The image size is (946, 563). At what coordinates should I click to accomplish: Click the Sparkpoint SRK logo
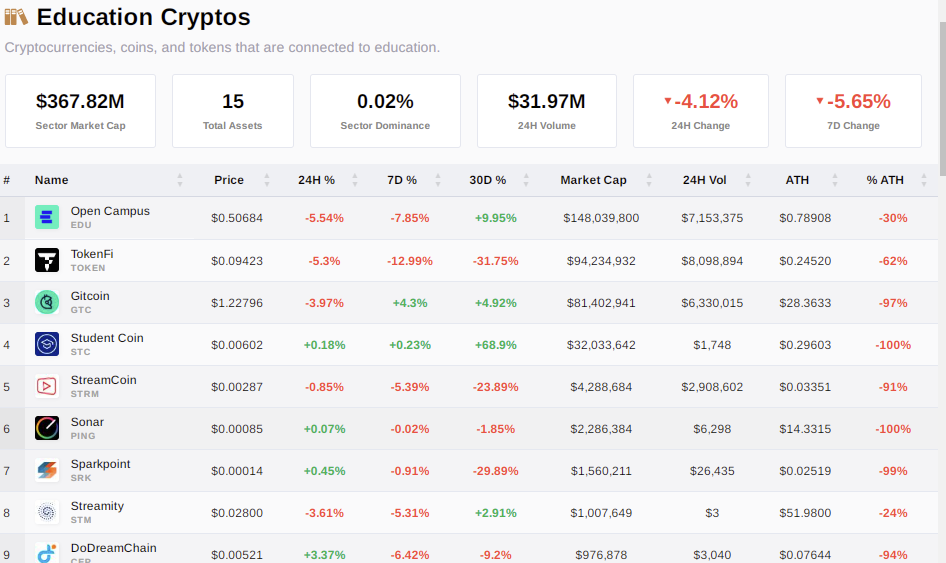[x=46, y=470]
